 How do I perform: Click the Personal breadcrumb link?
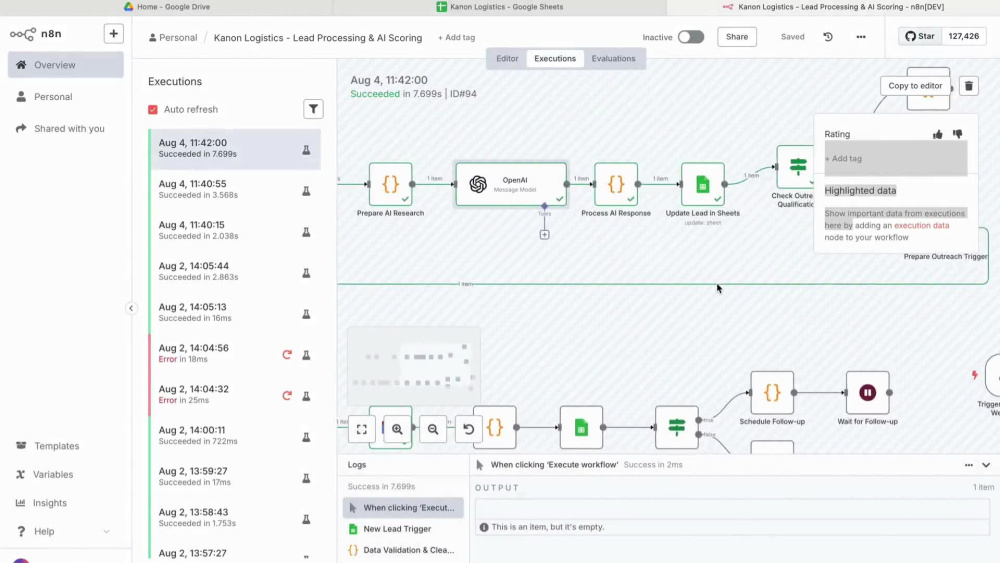click(173, 38)
